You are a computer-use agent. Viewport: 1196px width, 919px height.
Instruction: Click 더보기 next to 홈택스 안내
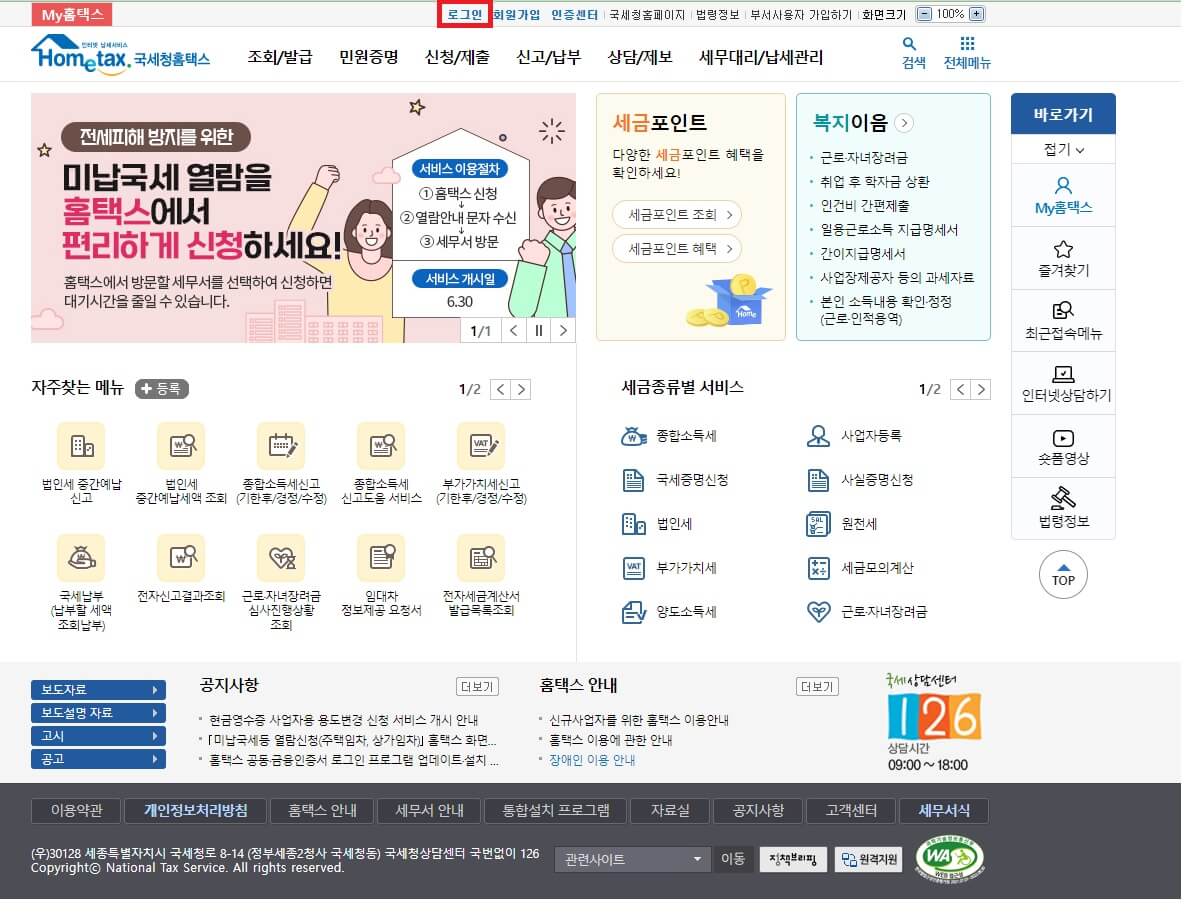coord(817,687)
